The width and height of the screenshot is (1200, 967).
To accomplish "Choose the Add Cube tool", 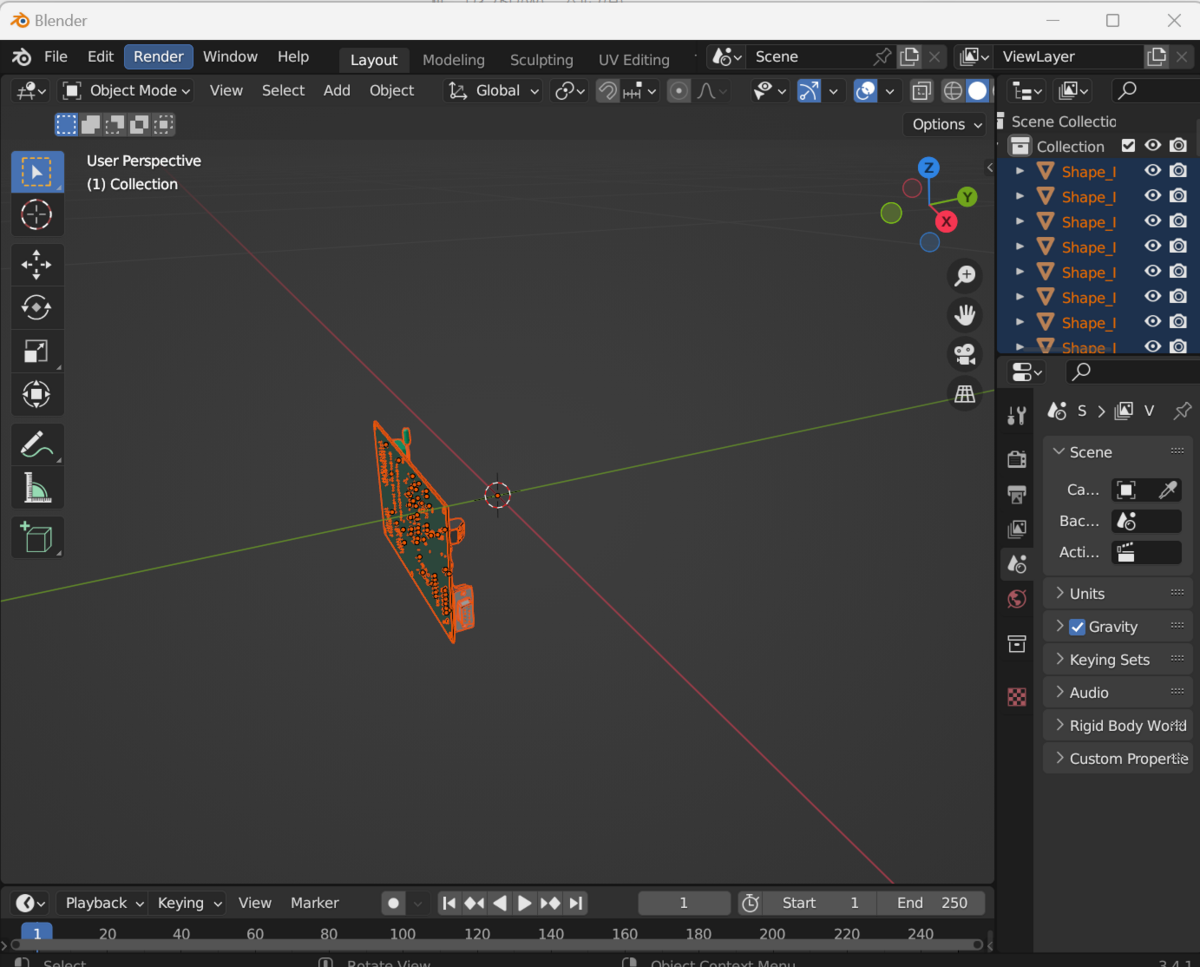I will click(x=37, y=538).
